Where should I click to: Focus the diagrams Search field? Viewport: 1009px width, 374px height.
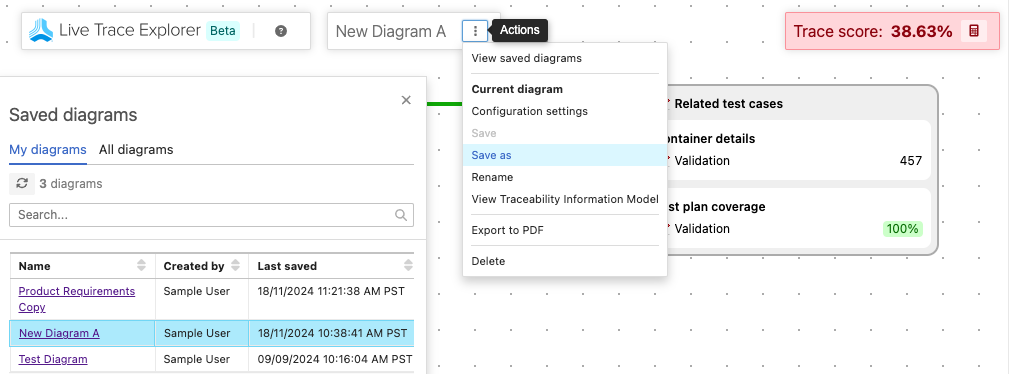(x=211, y=215)
